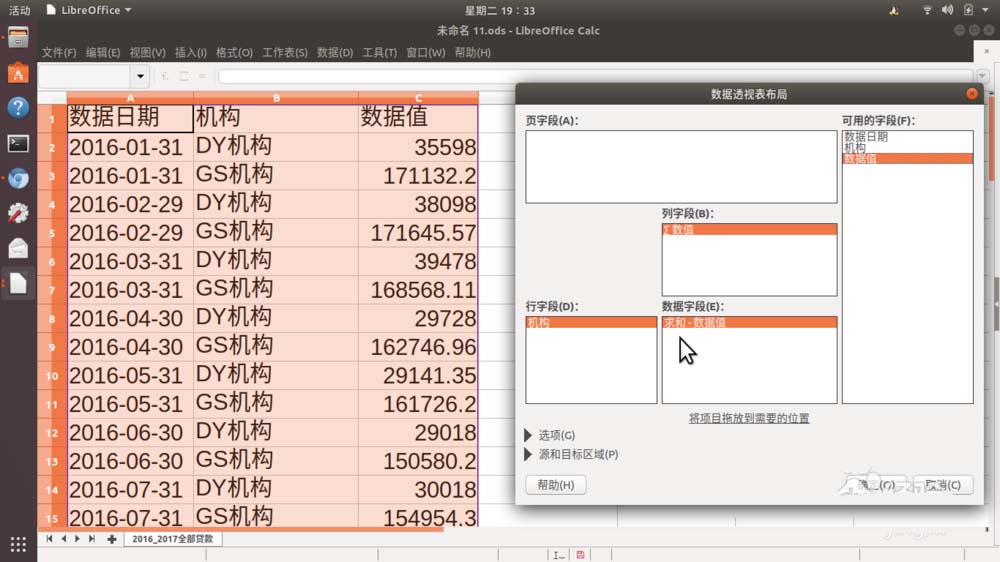
Task: Click the volume icon in the system tray
Action: [x=947, y=10]
